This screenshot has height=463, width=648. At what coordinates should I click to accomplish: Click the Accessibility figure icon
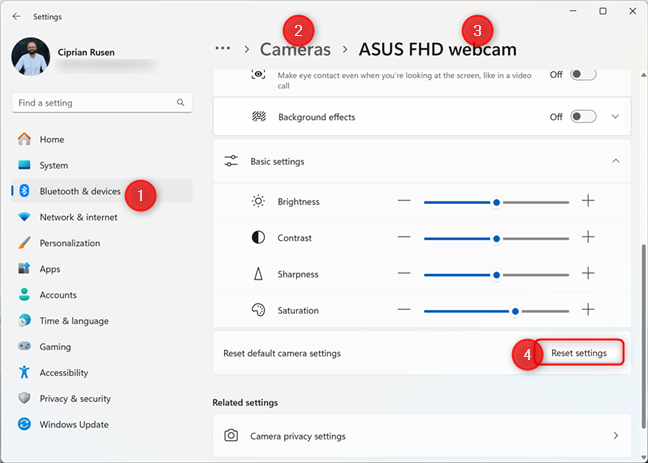(x=24, y=372)
